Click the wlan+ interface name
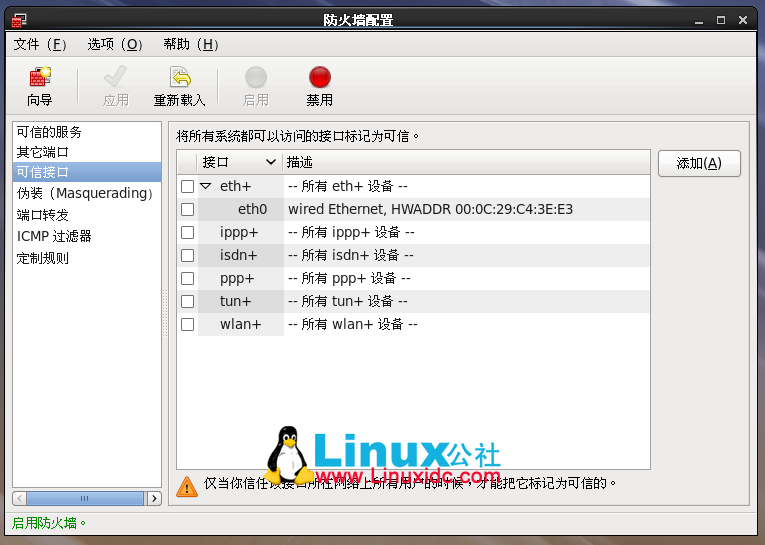The height and width of the screenshot is (545, 765). 241,324
